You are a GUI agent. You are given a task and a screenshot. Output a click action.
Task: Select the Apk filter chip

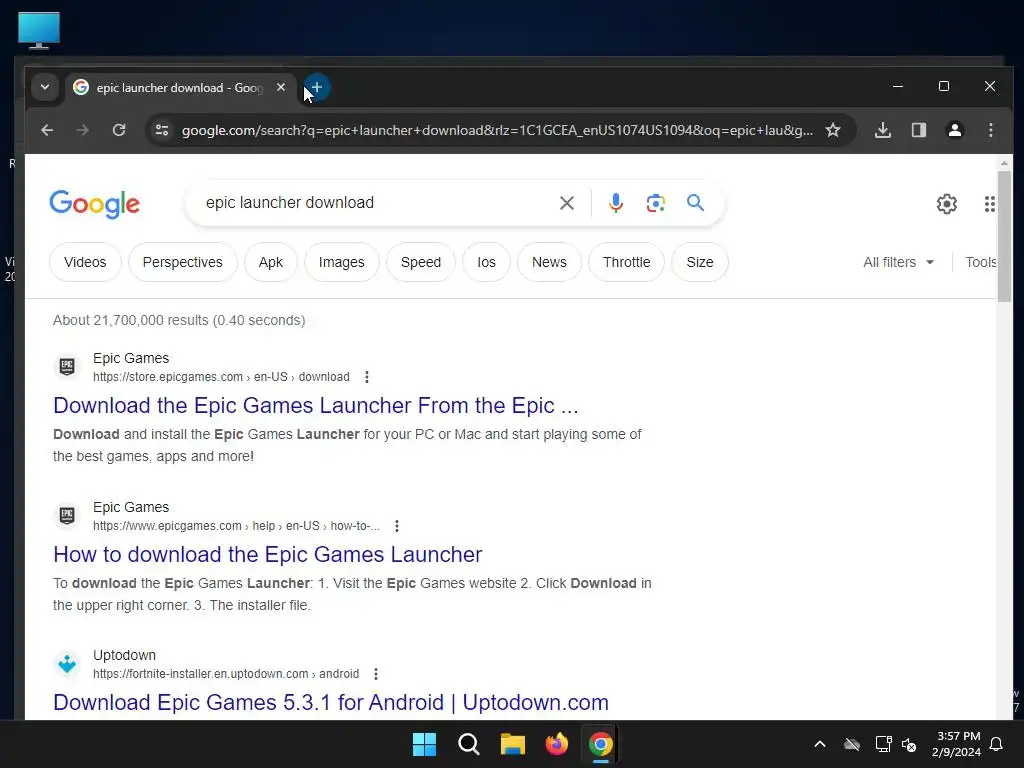(x=270, y=262)
